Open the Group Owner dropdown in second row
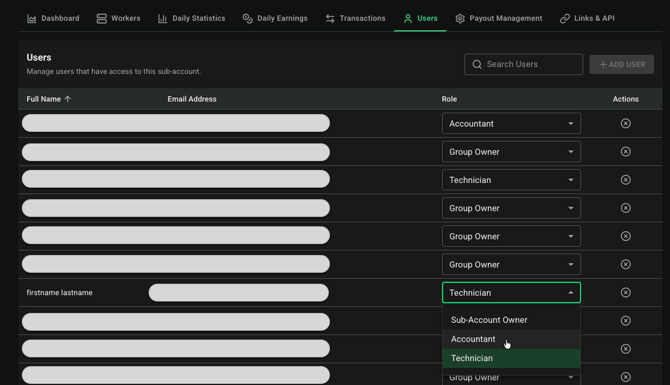The image size is (670, 385). point(511,152)
